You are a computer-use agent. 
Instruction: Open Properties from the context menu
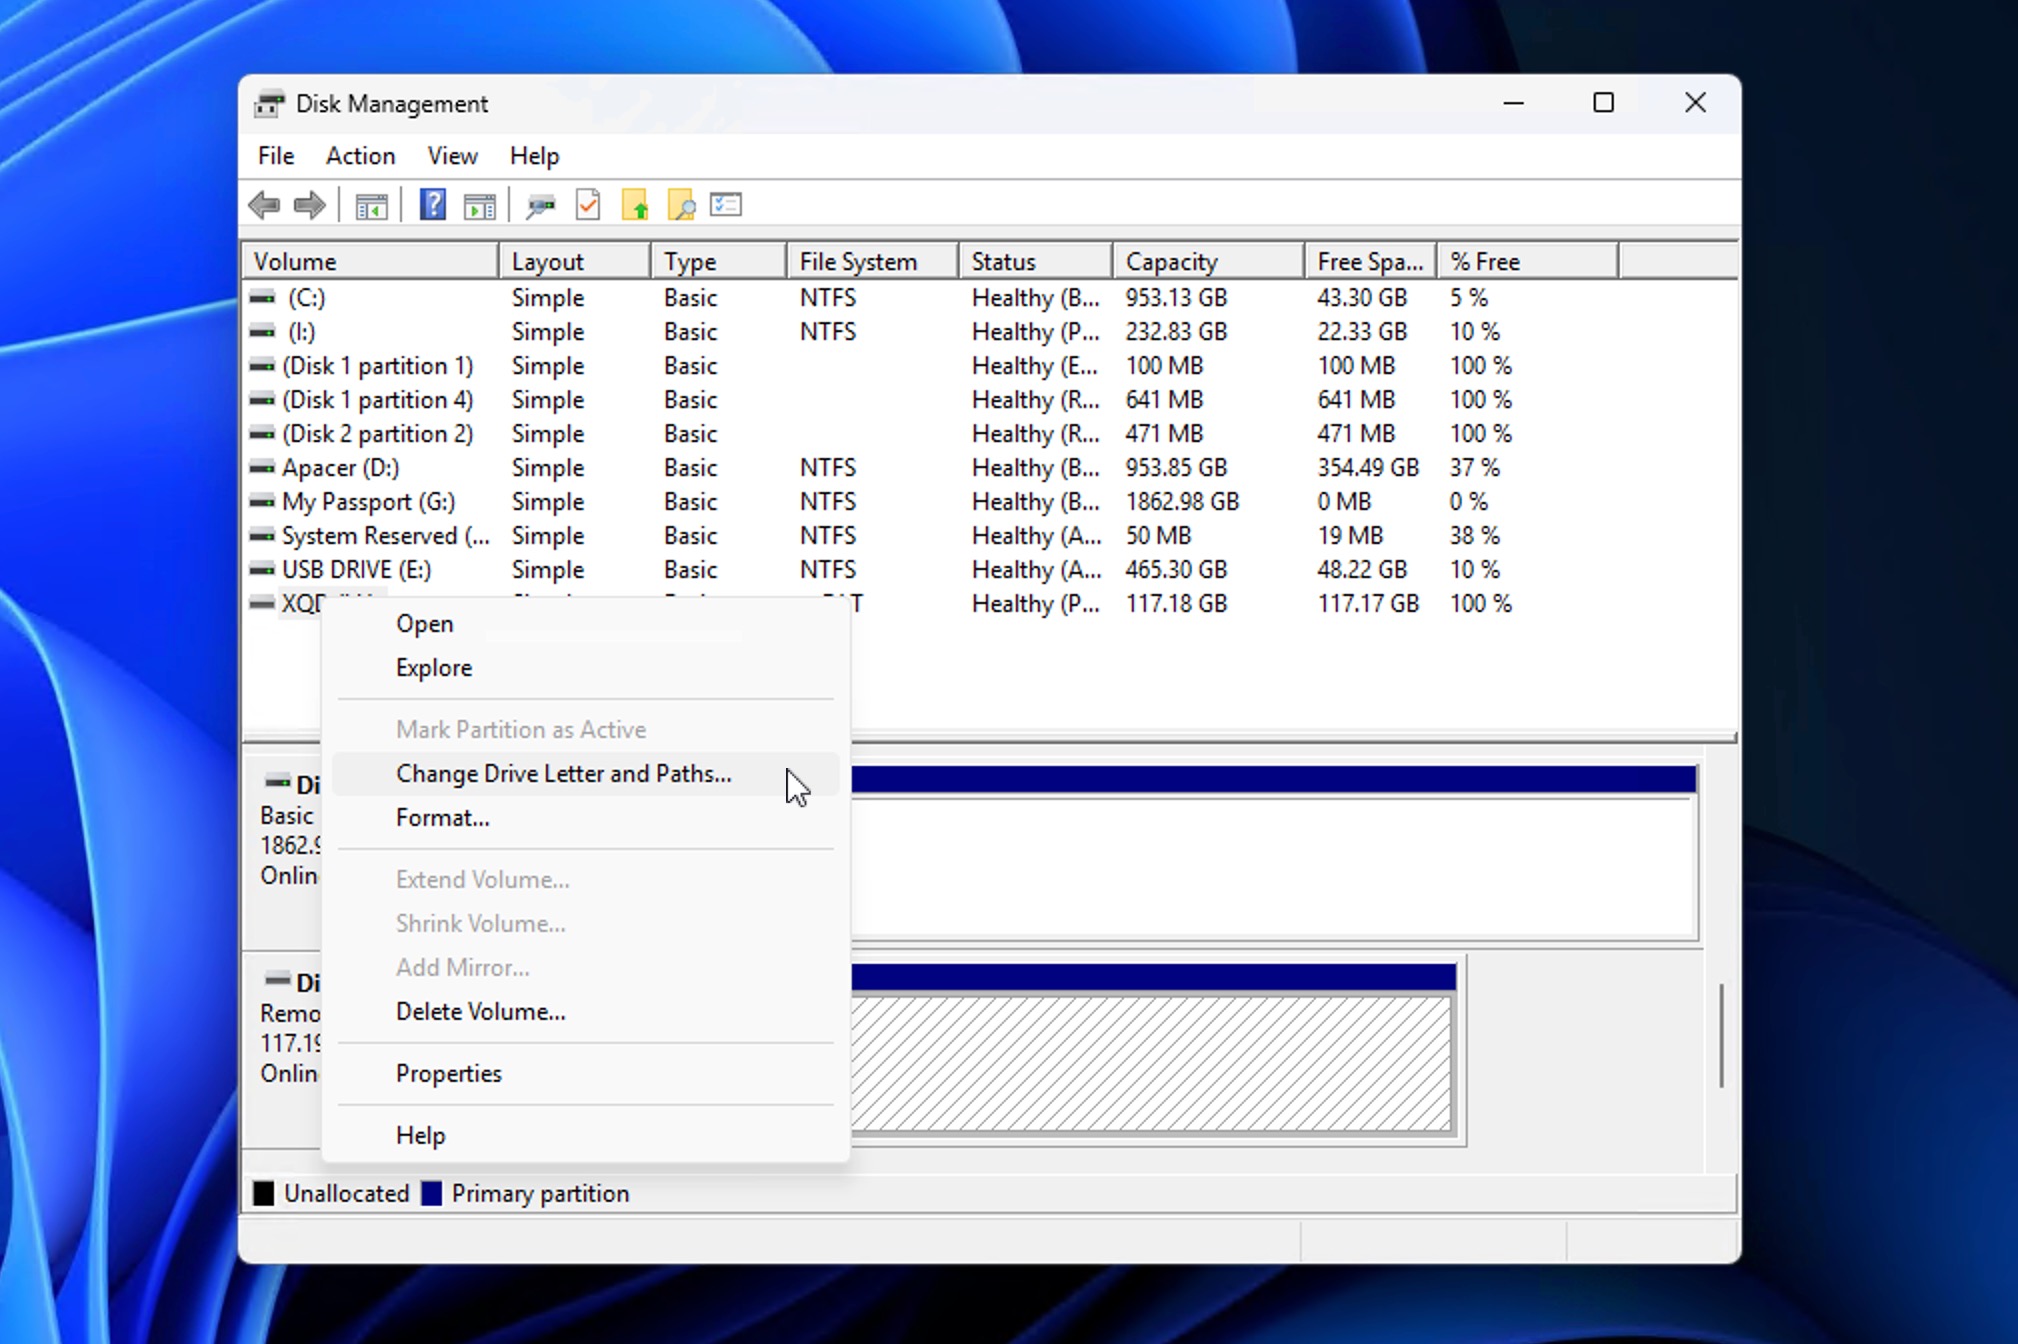click(448, 1074)
